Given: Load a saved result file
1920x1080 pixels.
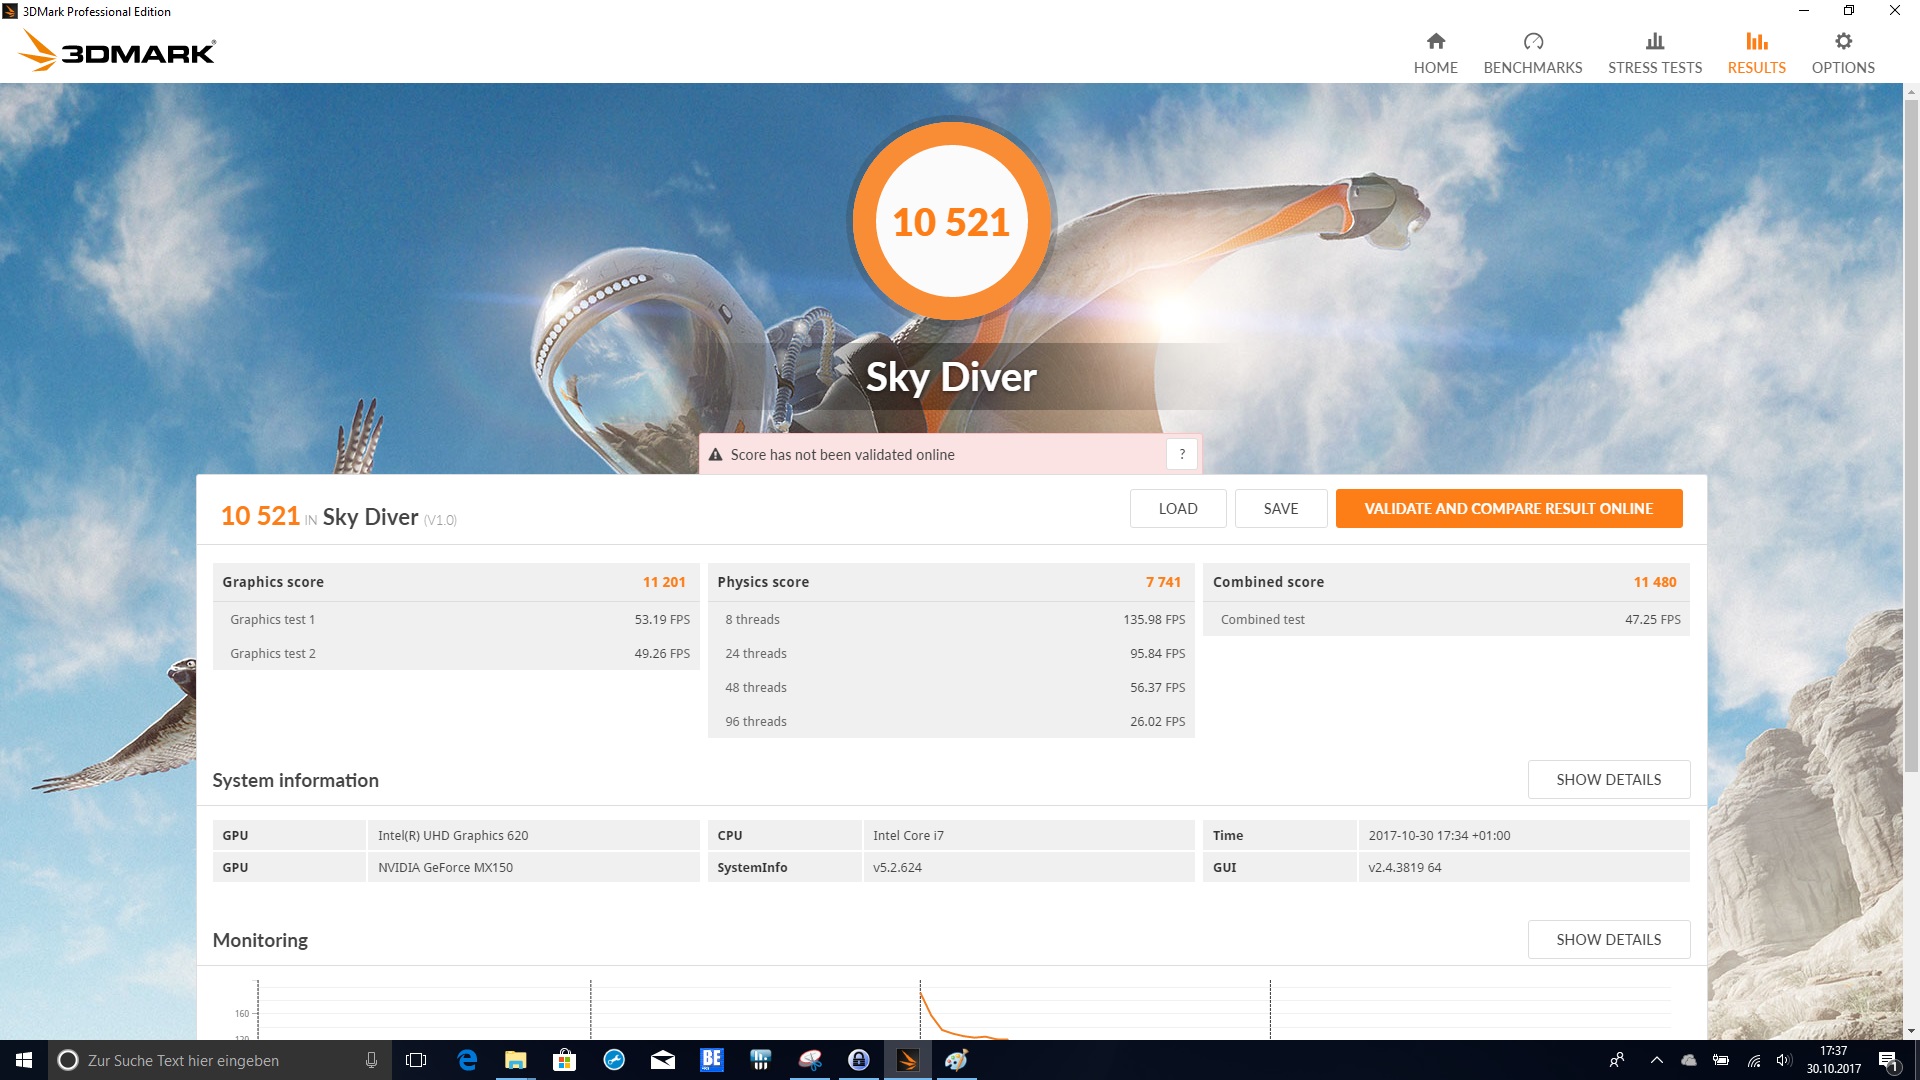Looking at the screenshot, I should click(1177, 508).
